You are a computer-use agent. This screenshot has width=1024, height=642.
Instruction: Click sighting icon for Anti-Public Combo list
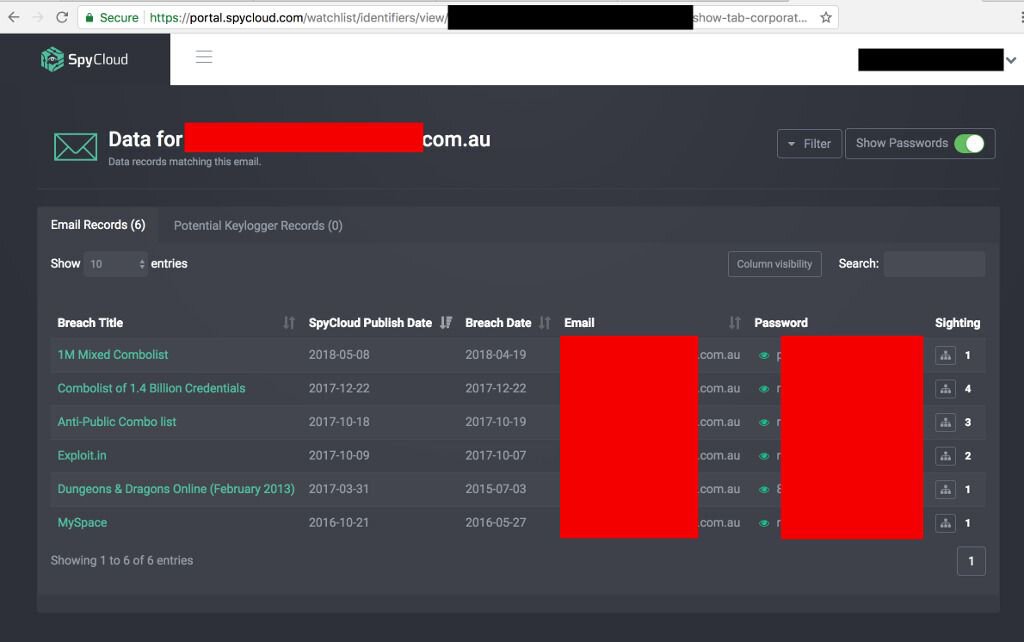coord(945,423)
